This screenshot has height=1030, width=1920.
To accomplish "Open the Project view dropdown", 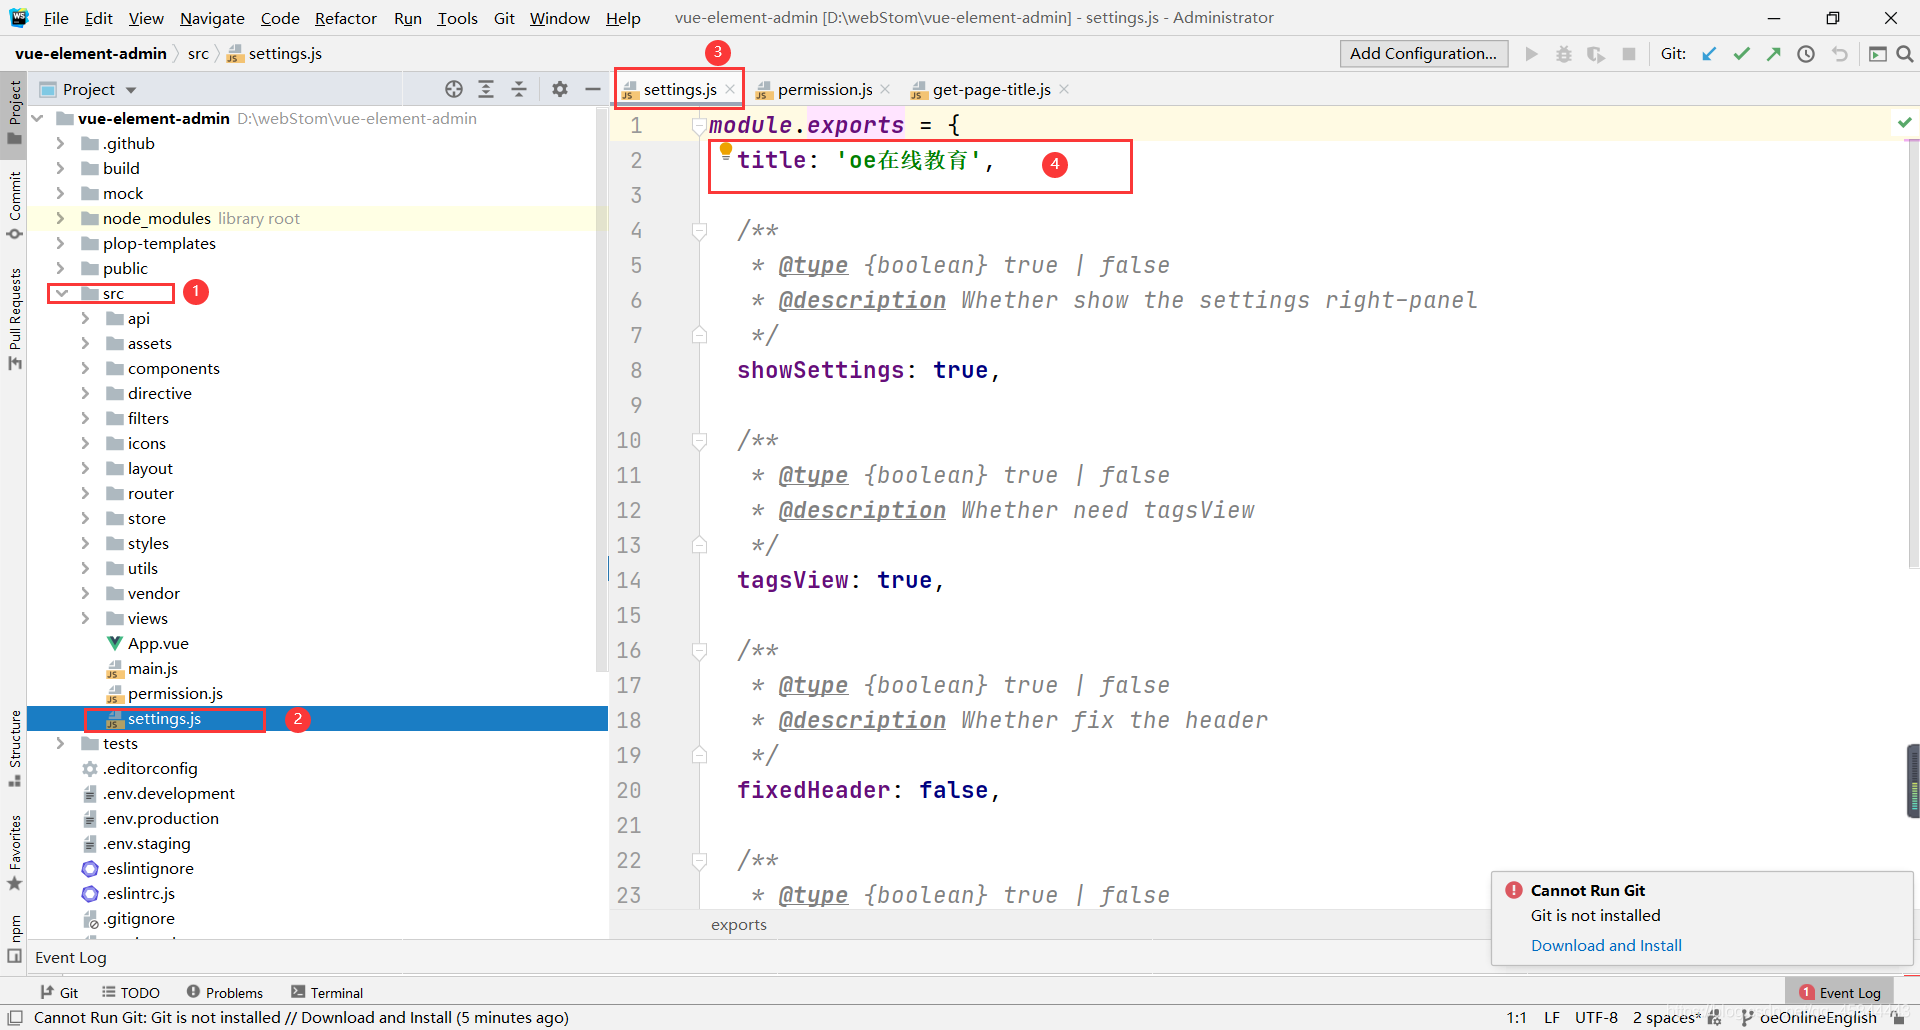I will tap(131, 90).
